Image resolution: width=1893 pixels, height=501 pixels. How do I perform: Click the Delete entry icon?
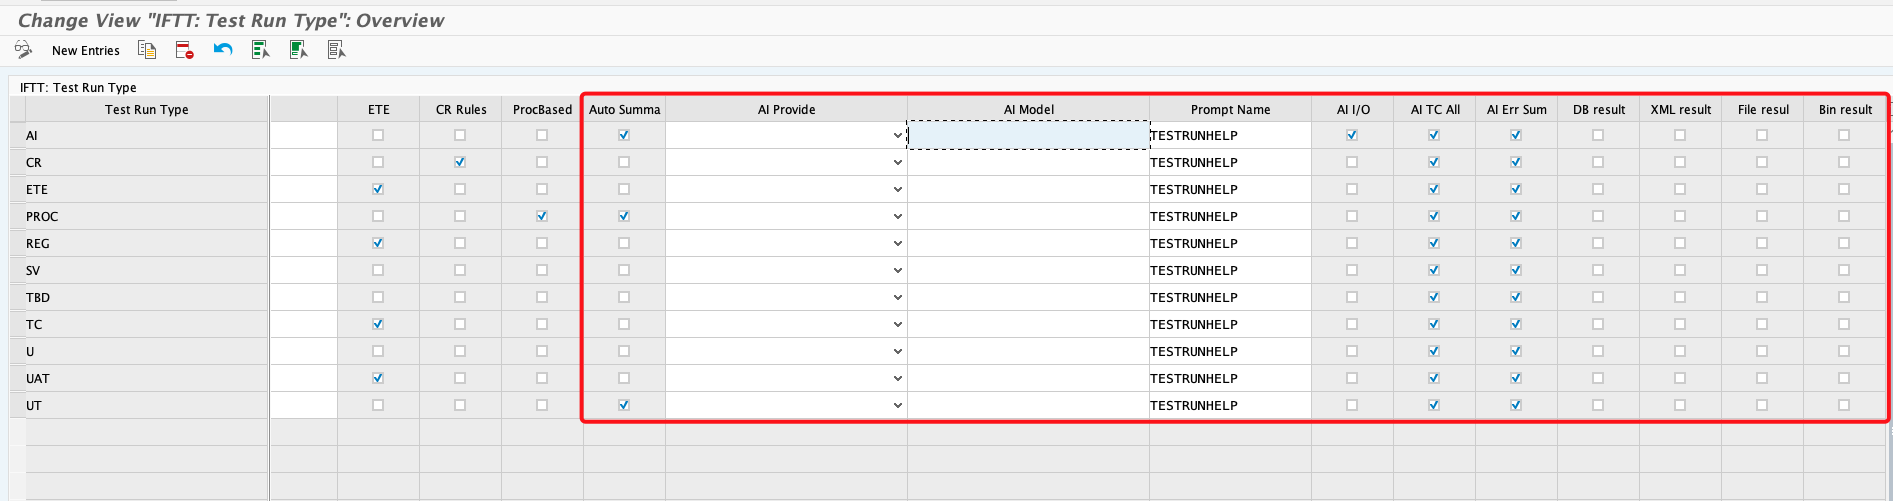point(184,50)
